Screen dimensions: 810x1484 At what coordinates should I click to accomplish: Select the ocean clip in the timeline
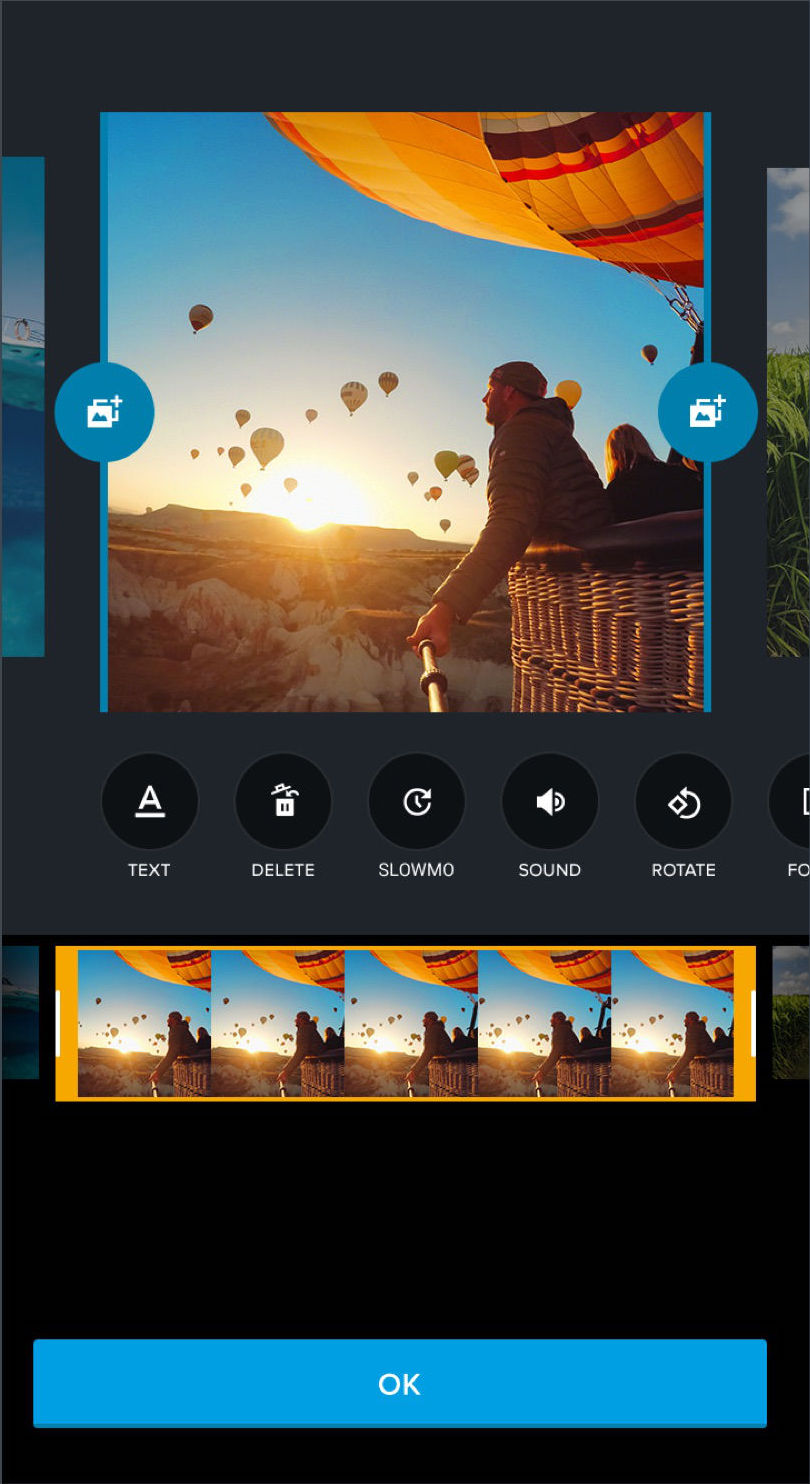point(19,1012)
